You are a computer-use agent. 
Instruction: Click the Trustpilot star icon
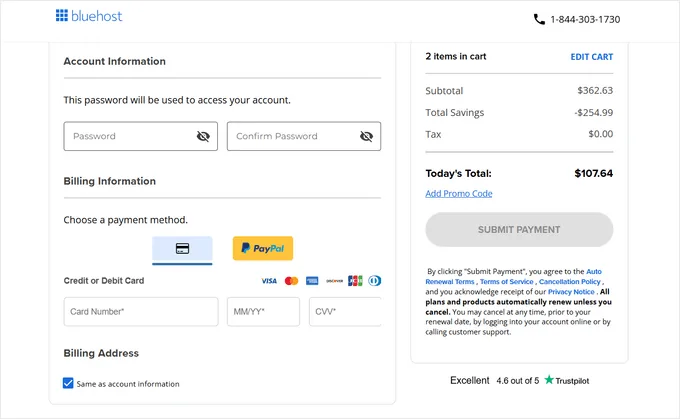(x=549, y=380)
